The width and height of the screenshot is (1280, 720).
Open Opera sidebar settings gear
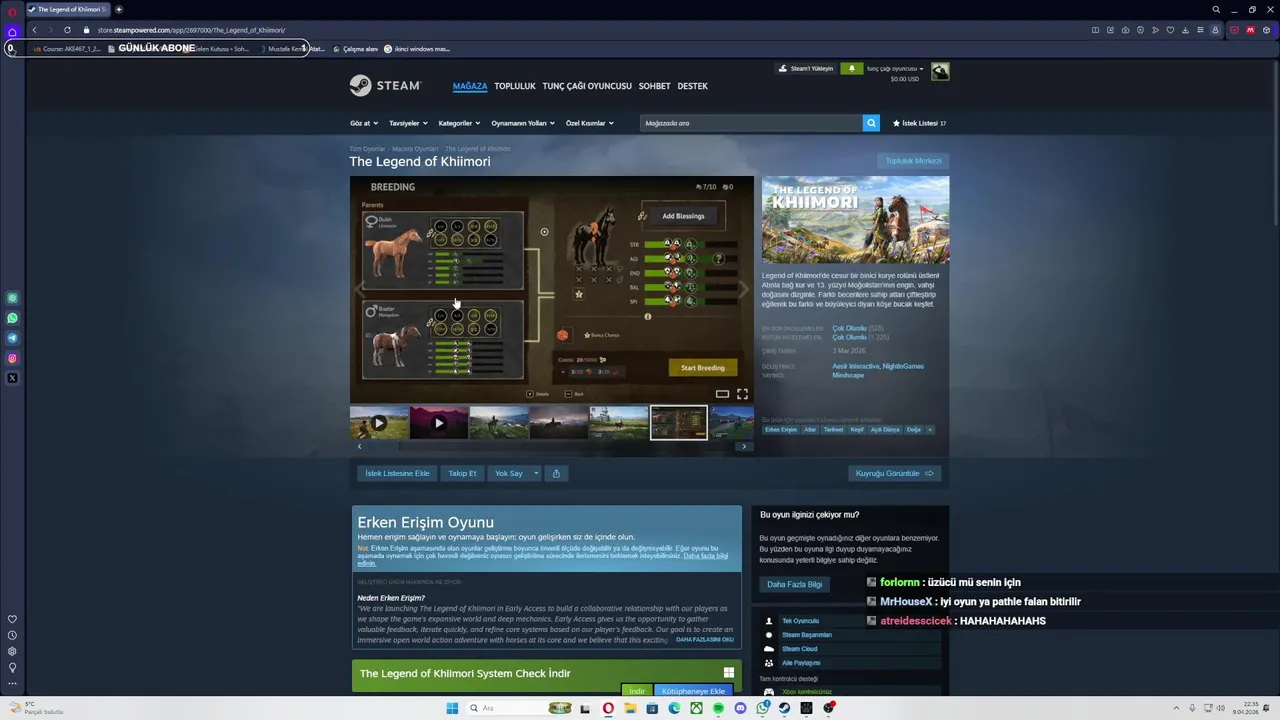point(12,651)
